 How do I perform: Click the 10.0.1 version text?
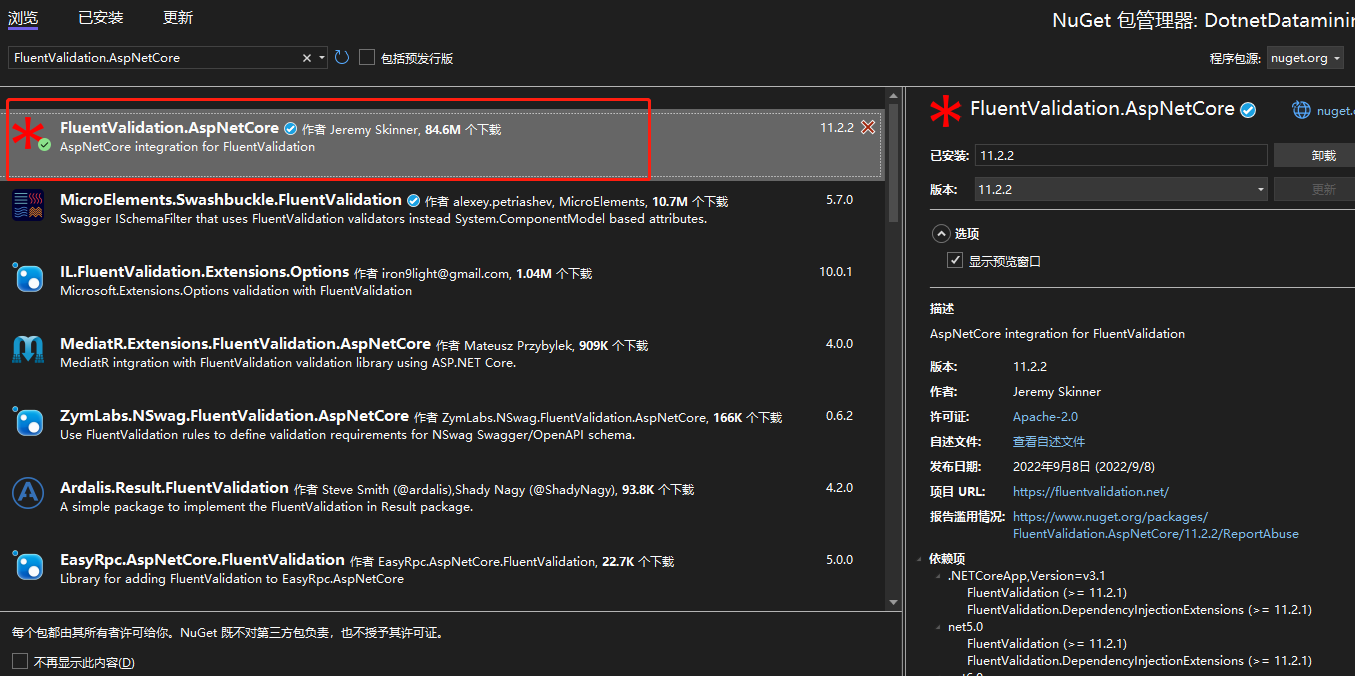[x=836, y=272]
